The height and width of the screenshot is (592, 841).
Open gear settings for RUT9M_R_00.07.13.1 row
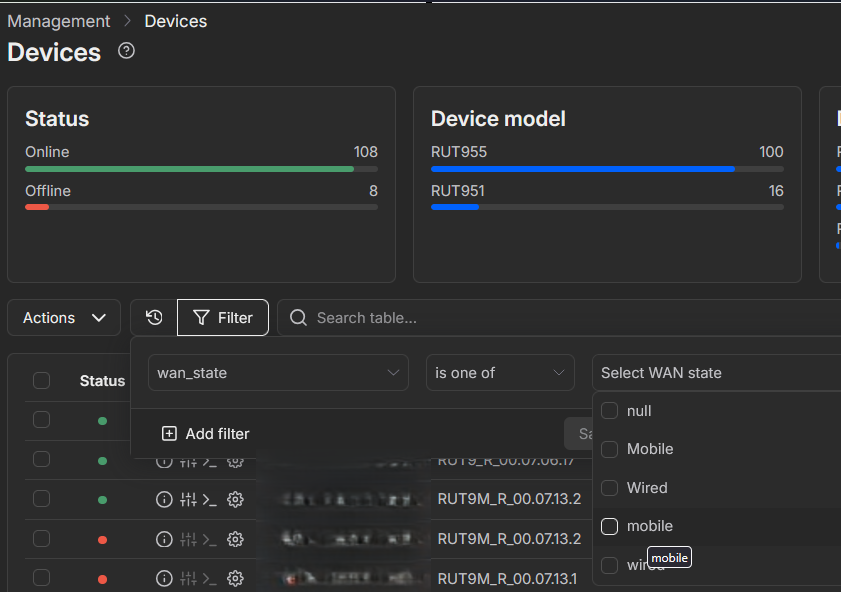pyautogui.click(x=235, y=578)
